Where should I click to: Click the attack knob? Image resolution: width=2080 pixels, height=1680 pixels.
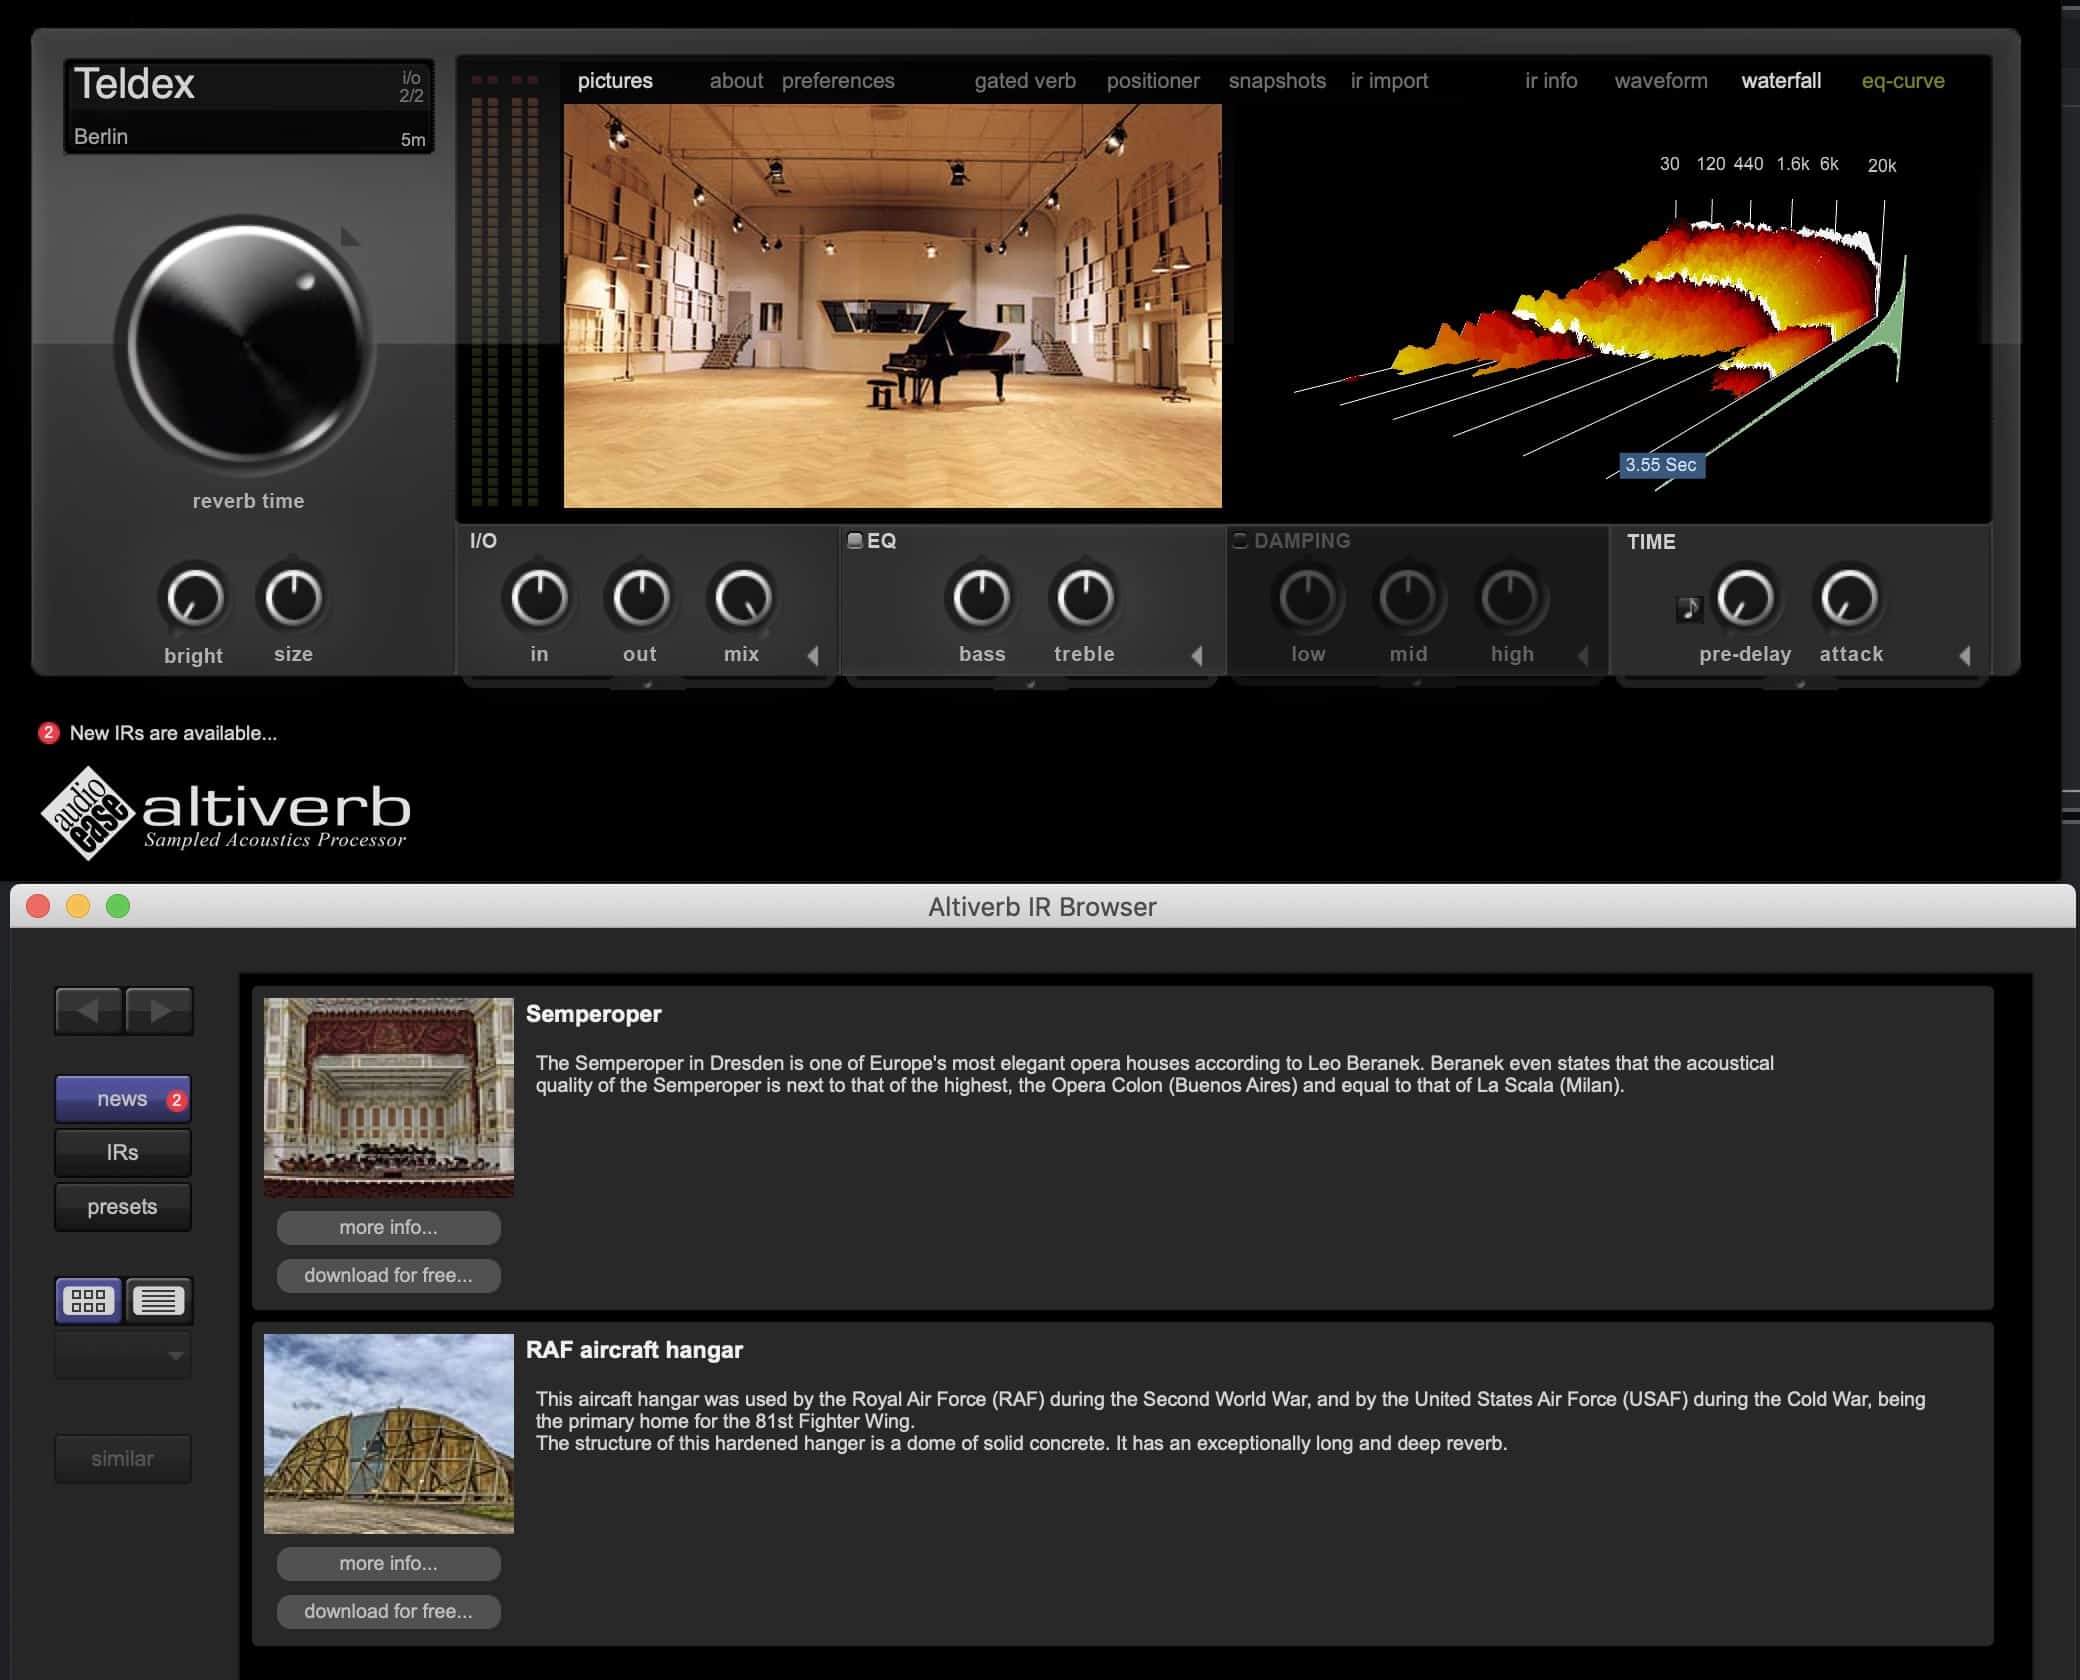click(x=1849, y=597)
